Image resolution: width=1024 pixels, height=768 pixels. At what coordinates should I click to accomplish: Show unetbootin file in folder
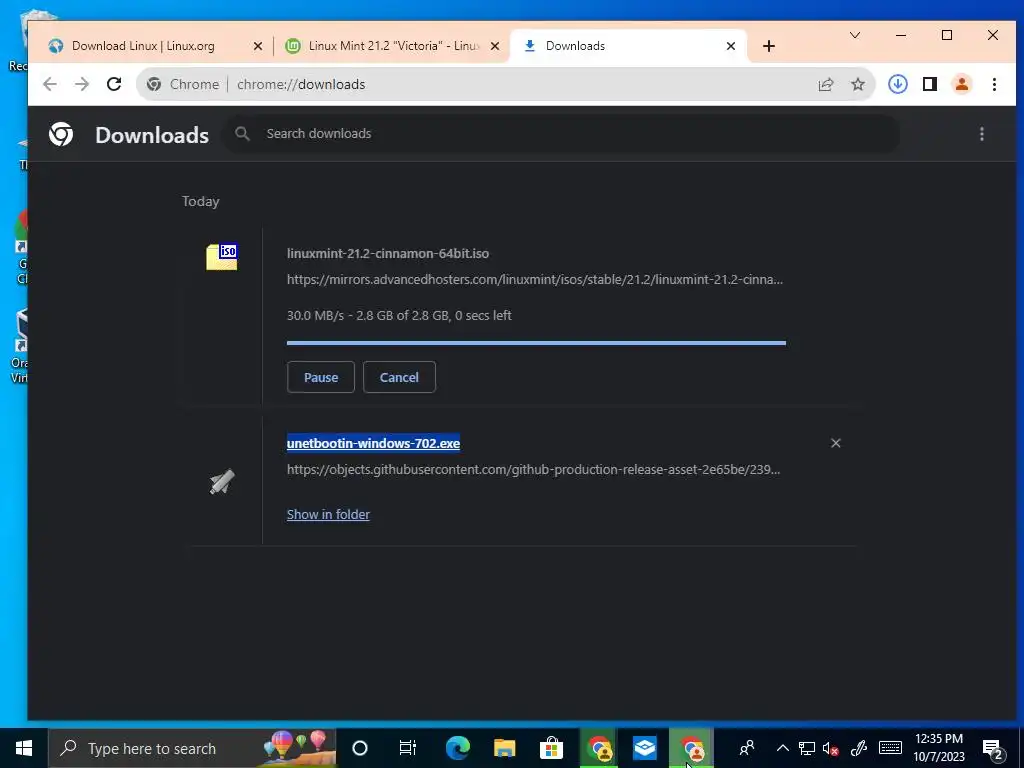328,515
